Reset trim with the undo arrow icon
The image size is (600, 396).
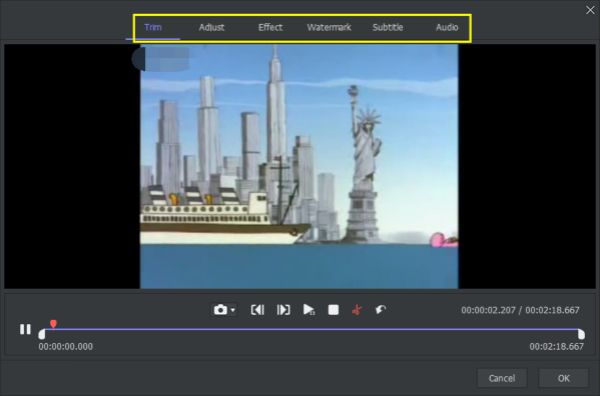(380, 310)
